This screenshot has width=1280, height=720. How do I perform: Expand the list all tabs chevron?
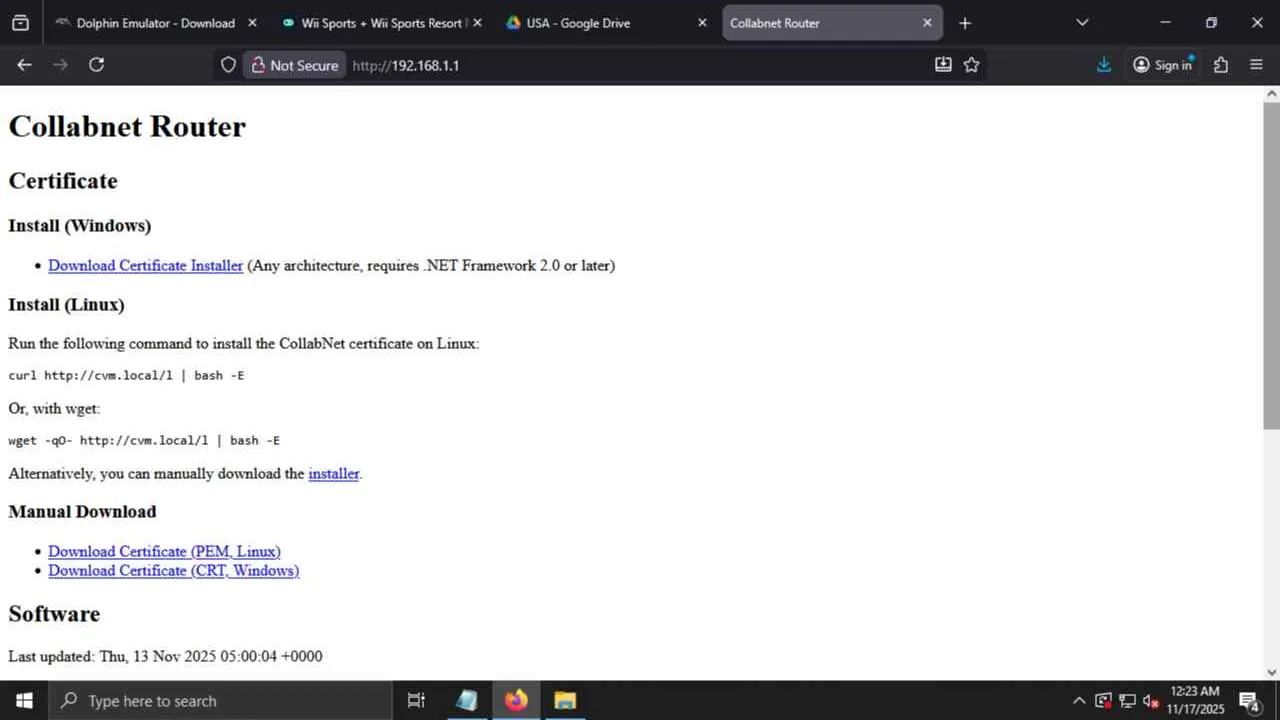pos(1082,23)
